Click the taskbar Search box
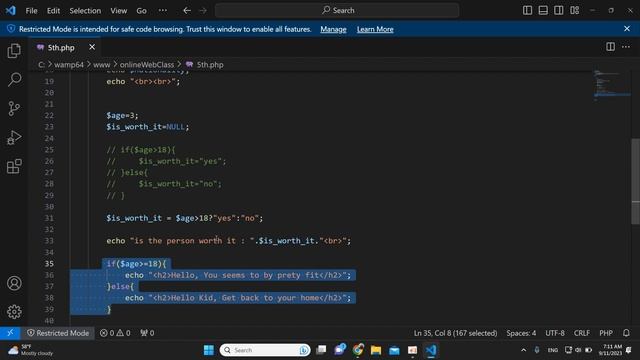The width and height of the screenshot is (640, 360). coord(265,350)
